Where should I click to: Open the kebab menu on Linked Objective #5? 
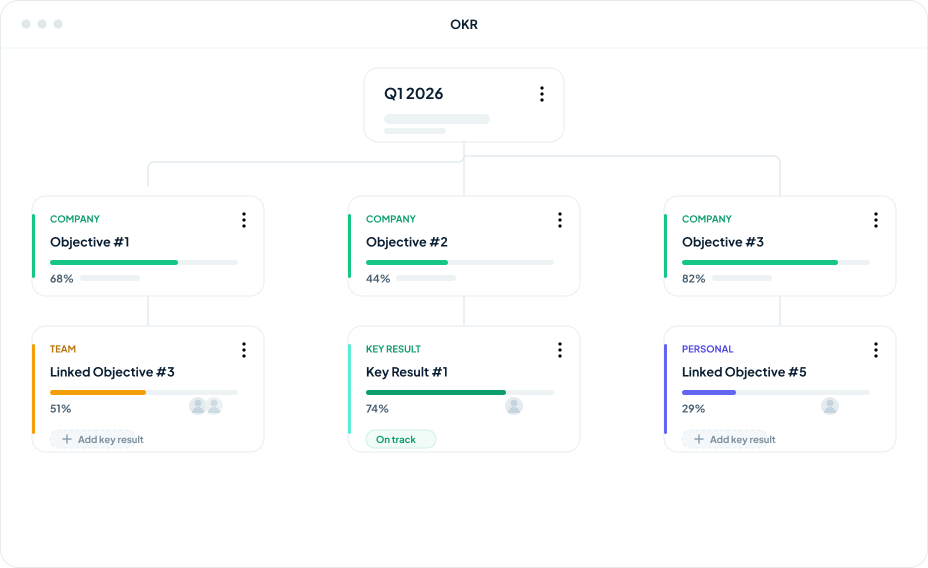coord(876,350)
